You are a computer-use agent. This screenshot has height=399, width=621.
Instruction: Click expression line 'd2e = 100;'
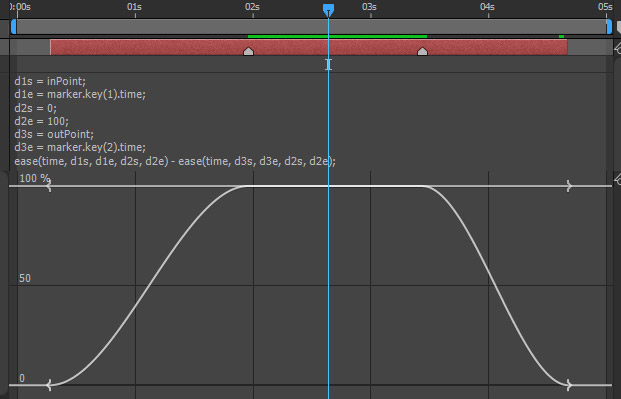click(x=42, y=121)
